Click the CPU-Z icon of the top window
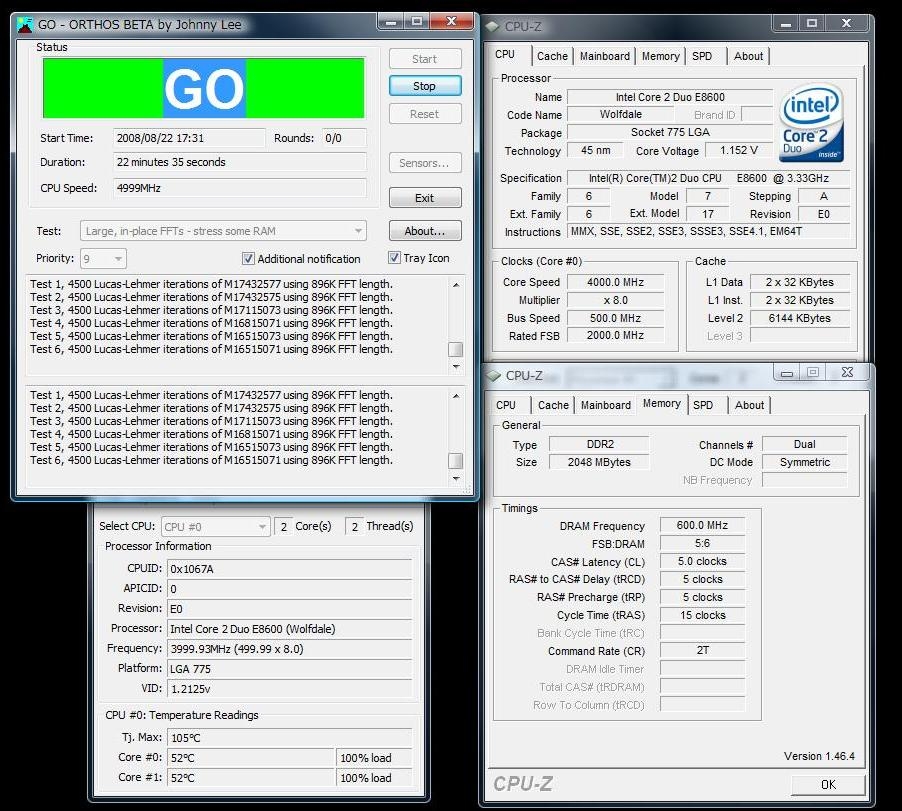The height and width of the screenshot is (811, 902). click(x=493, y=26)
